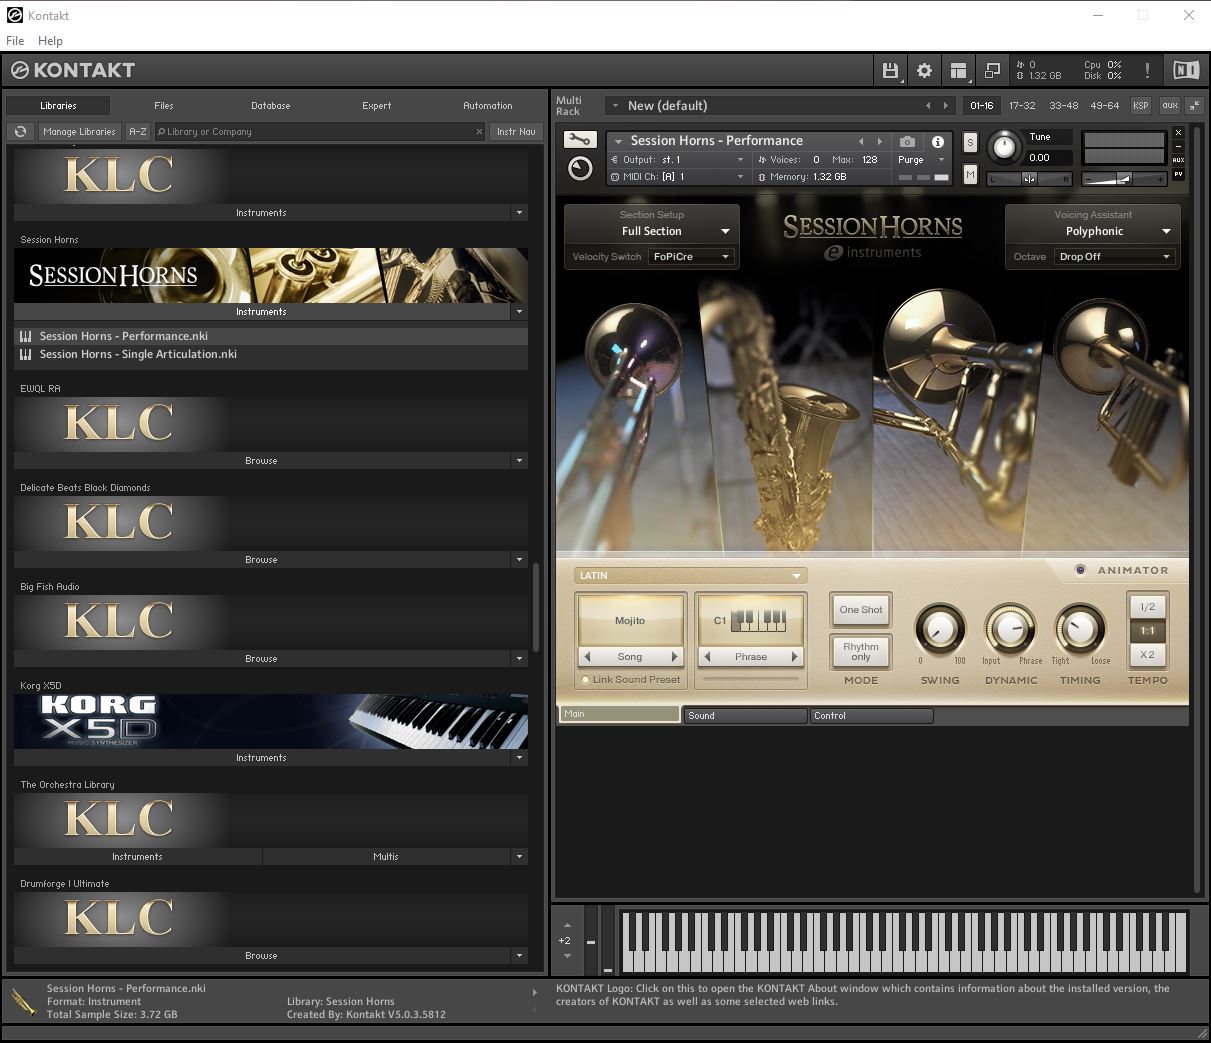
Task: Open Multis of The Orchestra Library
Action: coord(386,857)
